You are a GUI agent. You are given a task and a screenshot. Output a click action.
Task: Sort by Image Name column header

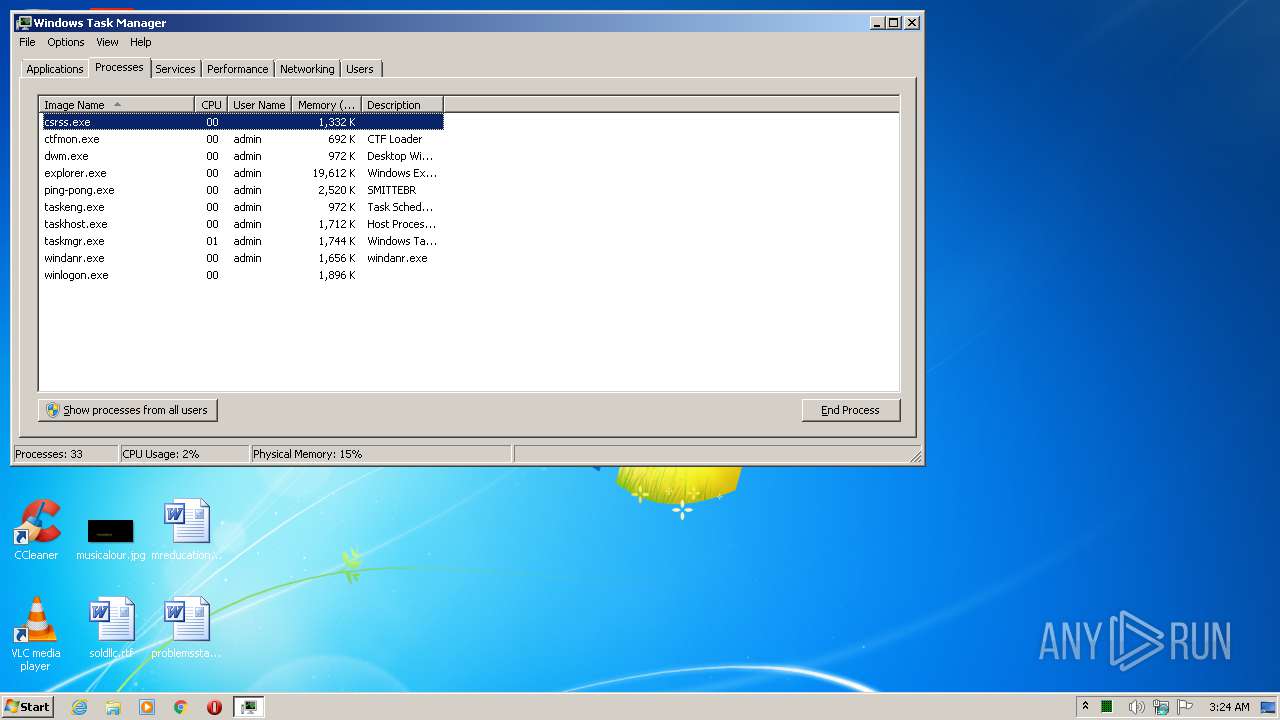click(x=116, y=104)
